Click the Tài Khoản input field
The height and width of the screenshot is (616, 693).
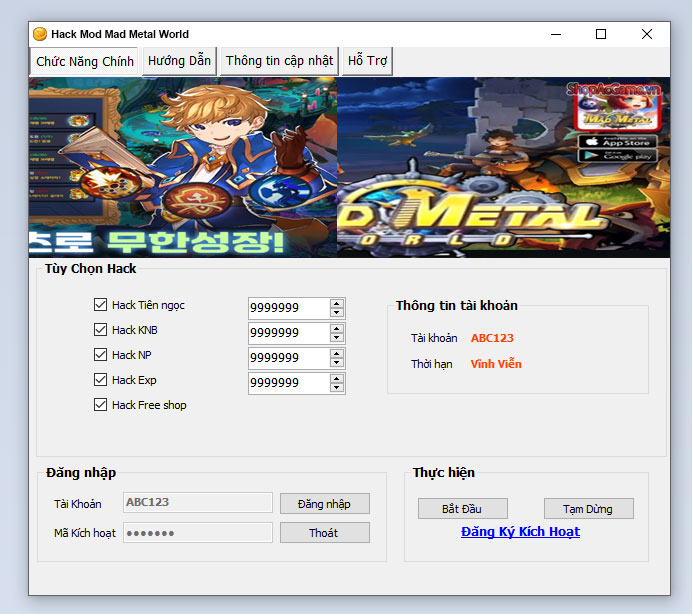198,503
